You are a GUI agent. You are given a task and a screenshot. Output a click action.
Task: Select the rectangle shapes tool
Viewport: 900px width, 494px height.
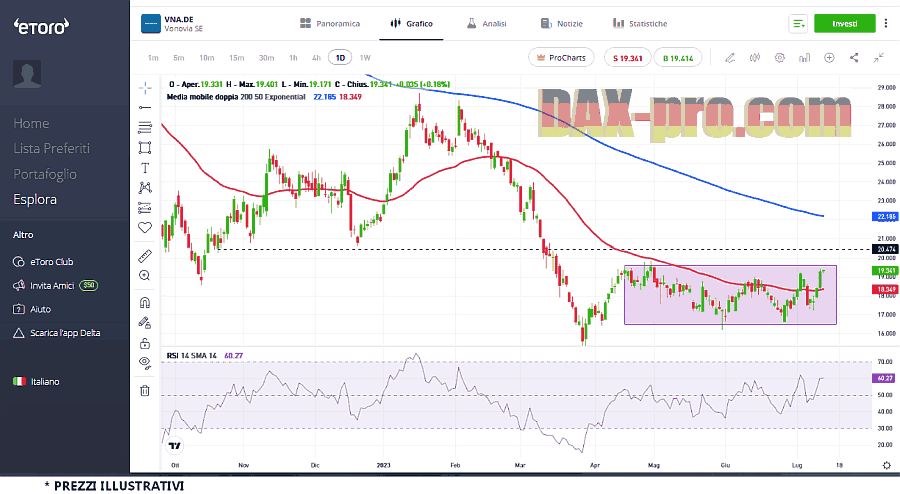pyautogui.click(x=145, y=147)
